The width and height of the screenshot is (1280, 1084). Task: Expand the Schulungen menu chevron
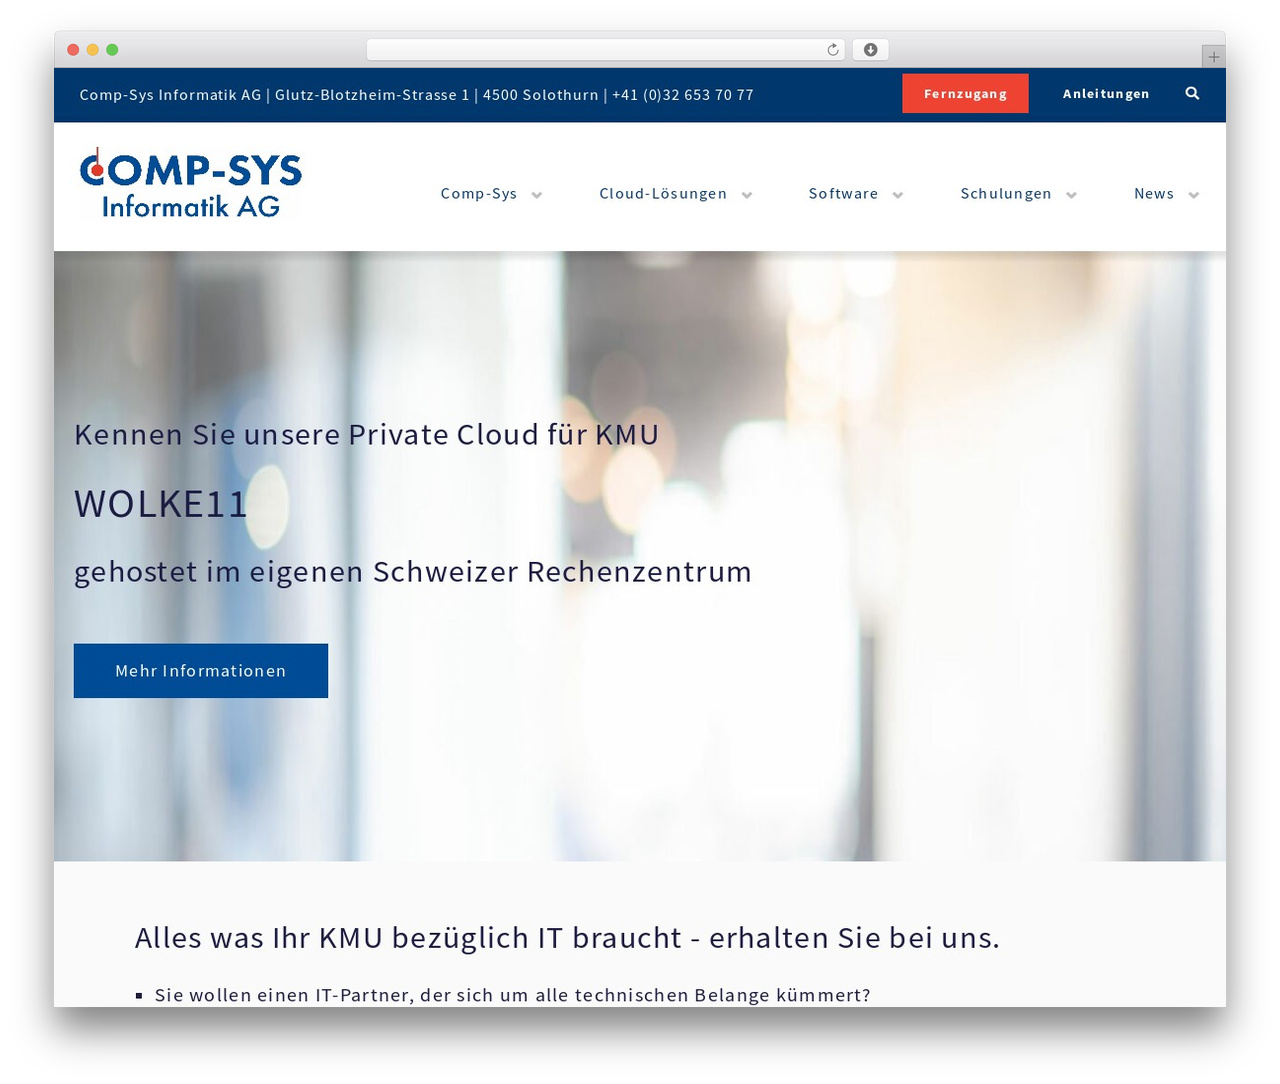click(x=1071, y=195)
